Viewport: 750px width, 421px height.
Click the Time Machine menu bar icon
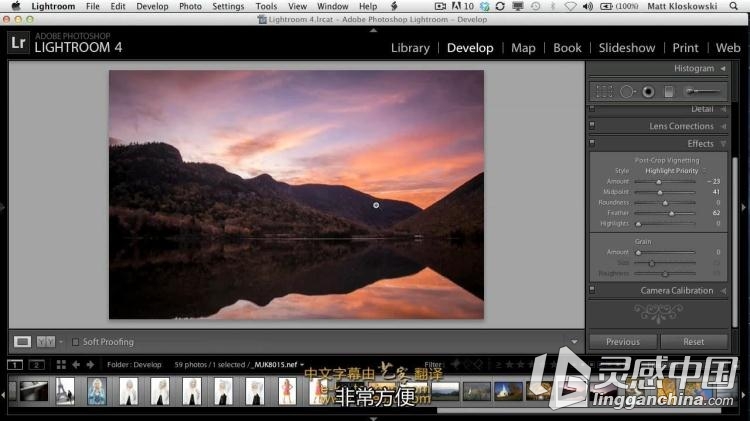click(x=535, y=6)
